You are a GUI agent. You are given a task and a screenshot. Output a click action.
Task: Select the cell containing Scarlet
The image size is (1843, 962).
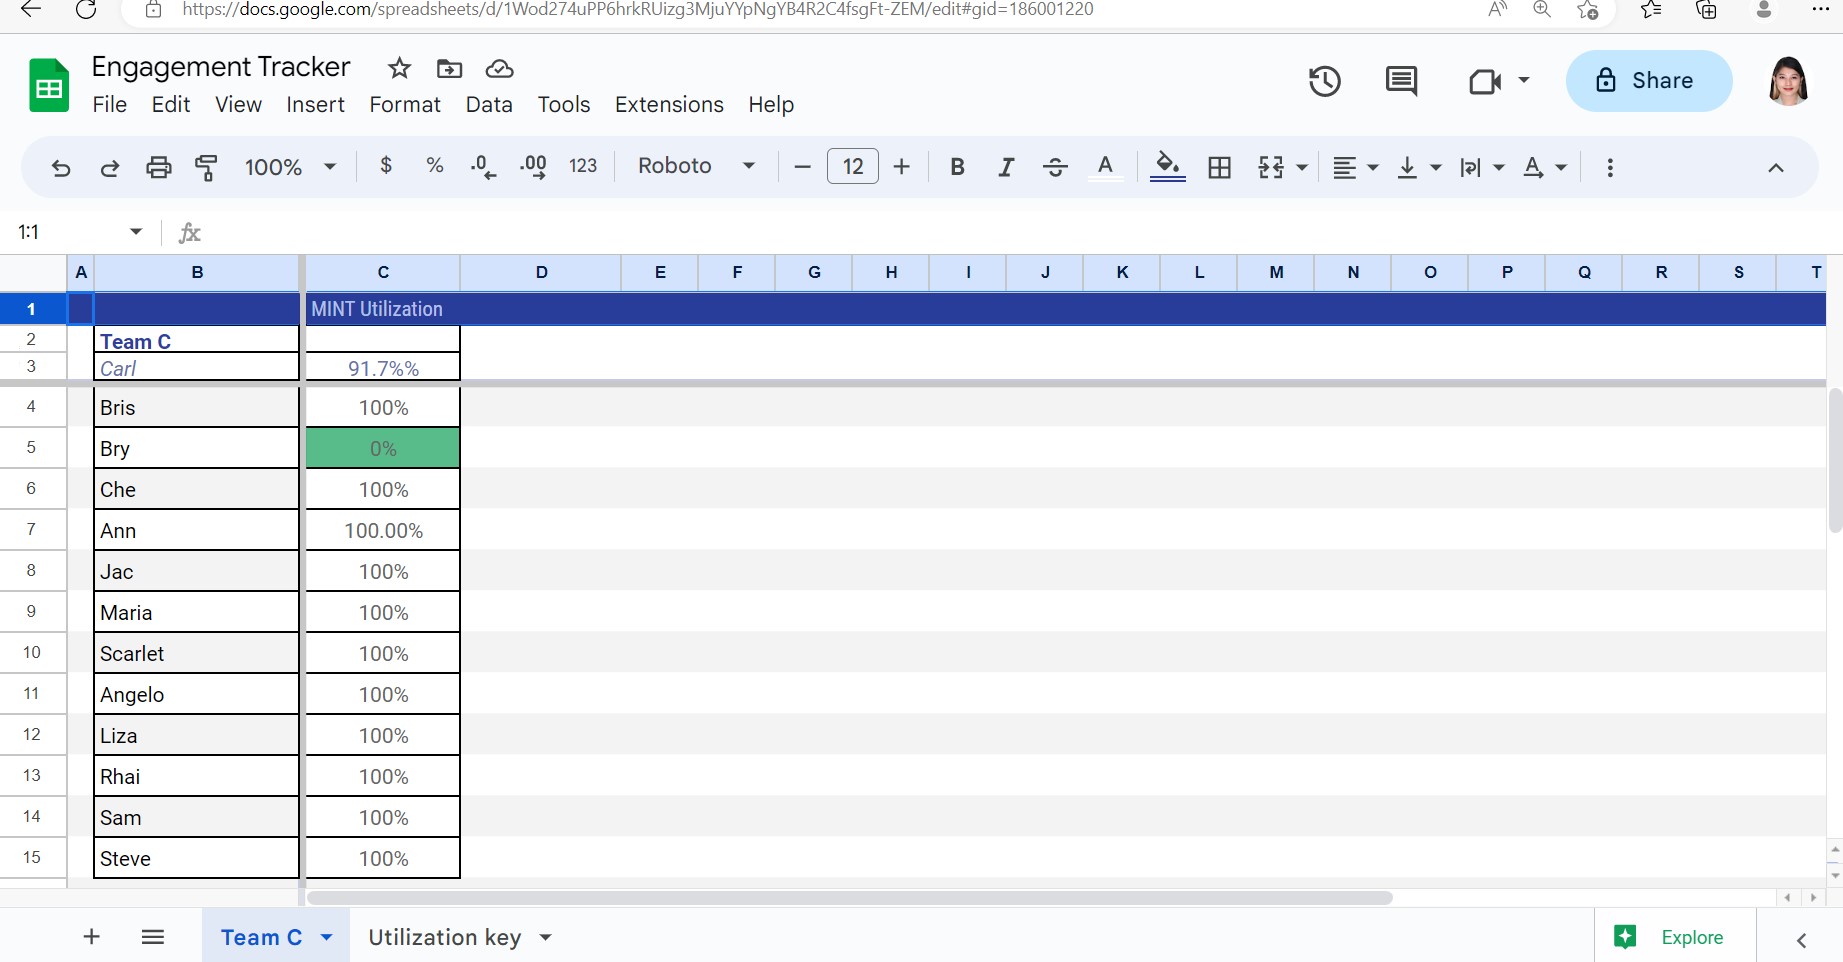click(x=196, y=653)
